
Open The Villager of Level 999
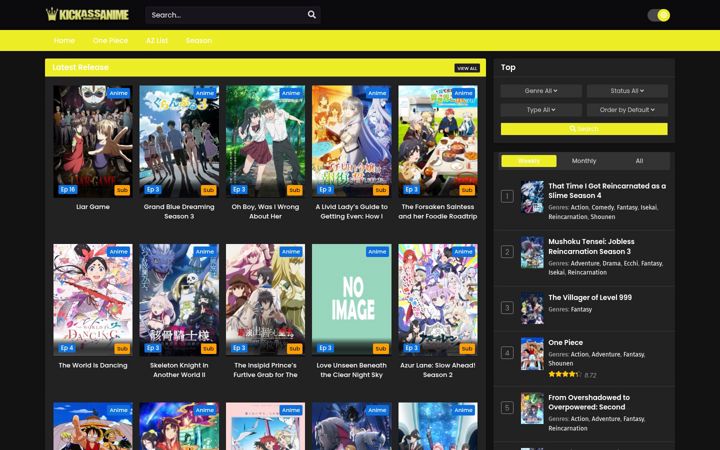[x=590, y=298]
